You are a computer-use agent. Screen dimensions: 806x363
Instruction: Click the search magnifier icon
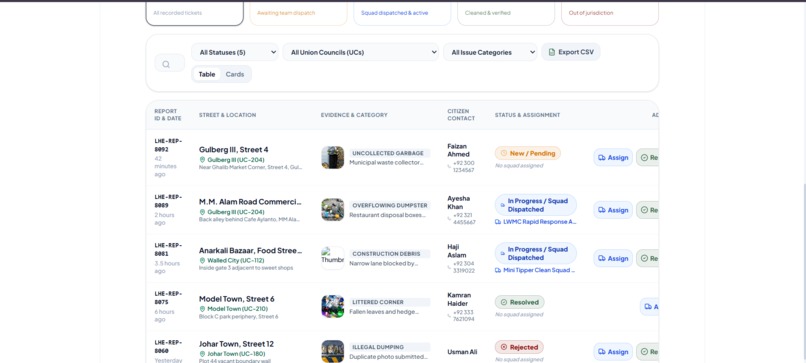point(166,64)
